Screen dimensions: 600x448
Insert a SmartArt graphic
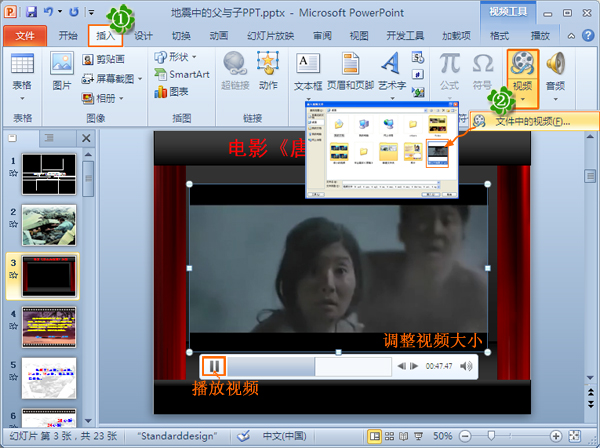(182, 74)
